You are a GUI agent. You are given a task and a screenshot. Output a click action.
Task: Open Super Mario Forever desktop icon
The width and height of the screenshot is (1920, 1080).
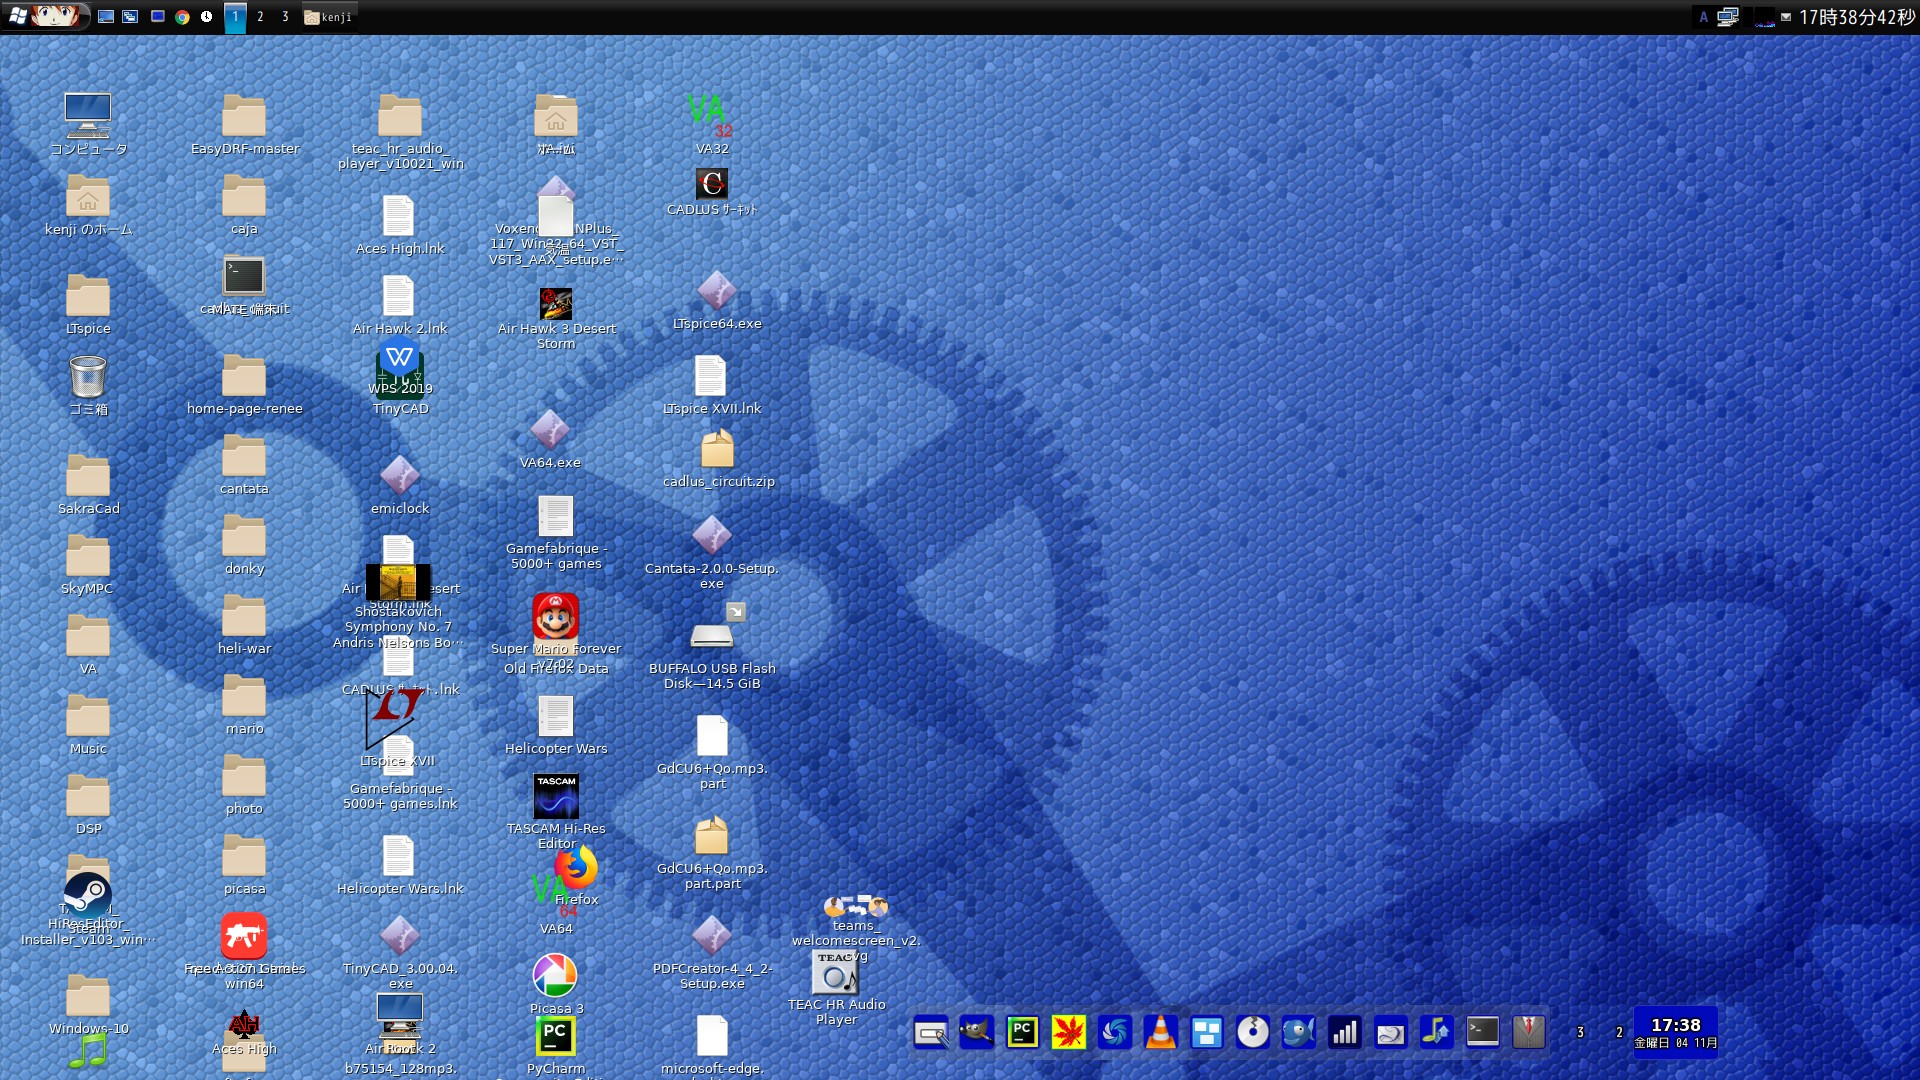point(555,617)
